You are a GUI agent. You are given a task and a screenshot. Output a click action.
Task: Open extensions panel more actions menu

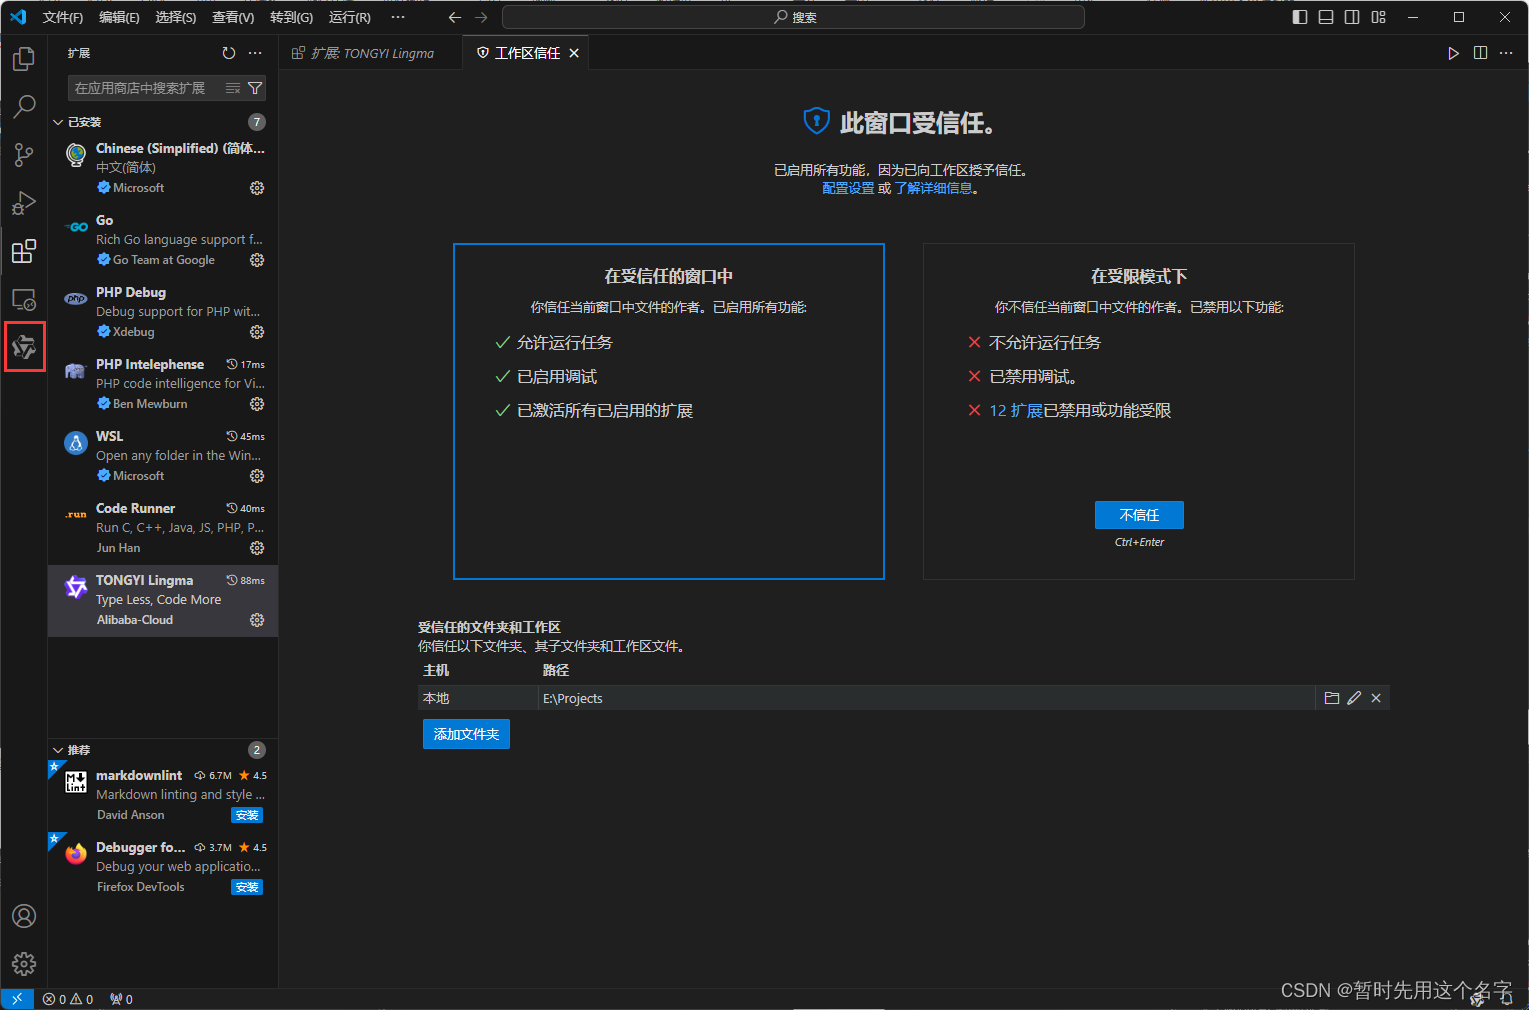(x=255, y=53)
